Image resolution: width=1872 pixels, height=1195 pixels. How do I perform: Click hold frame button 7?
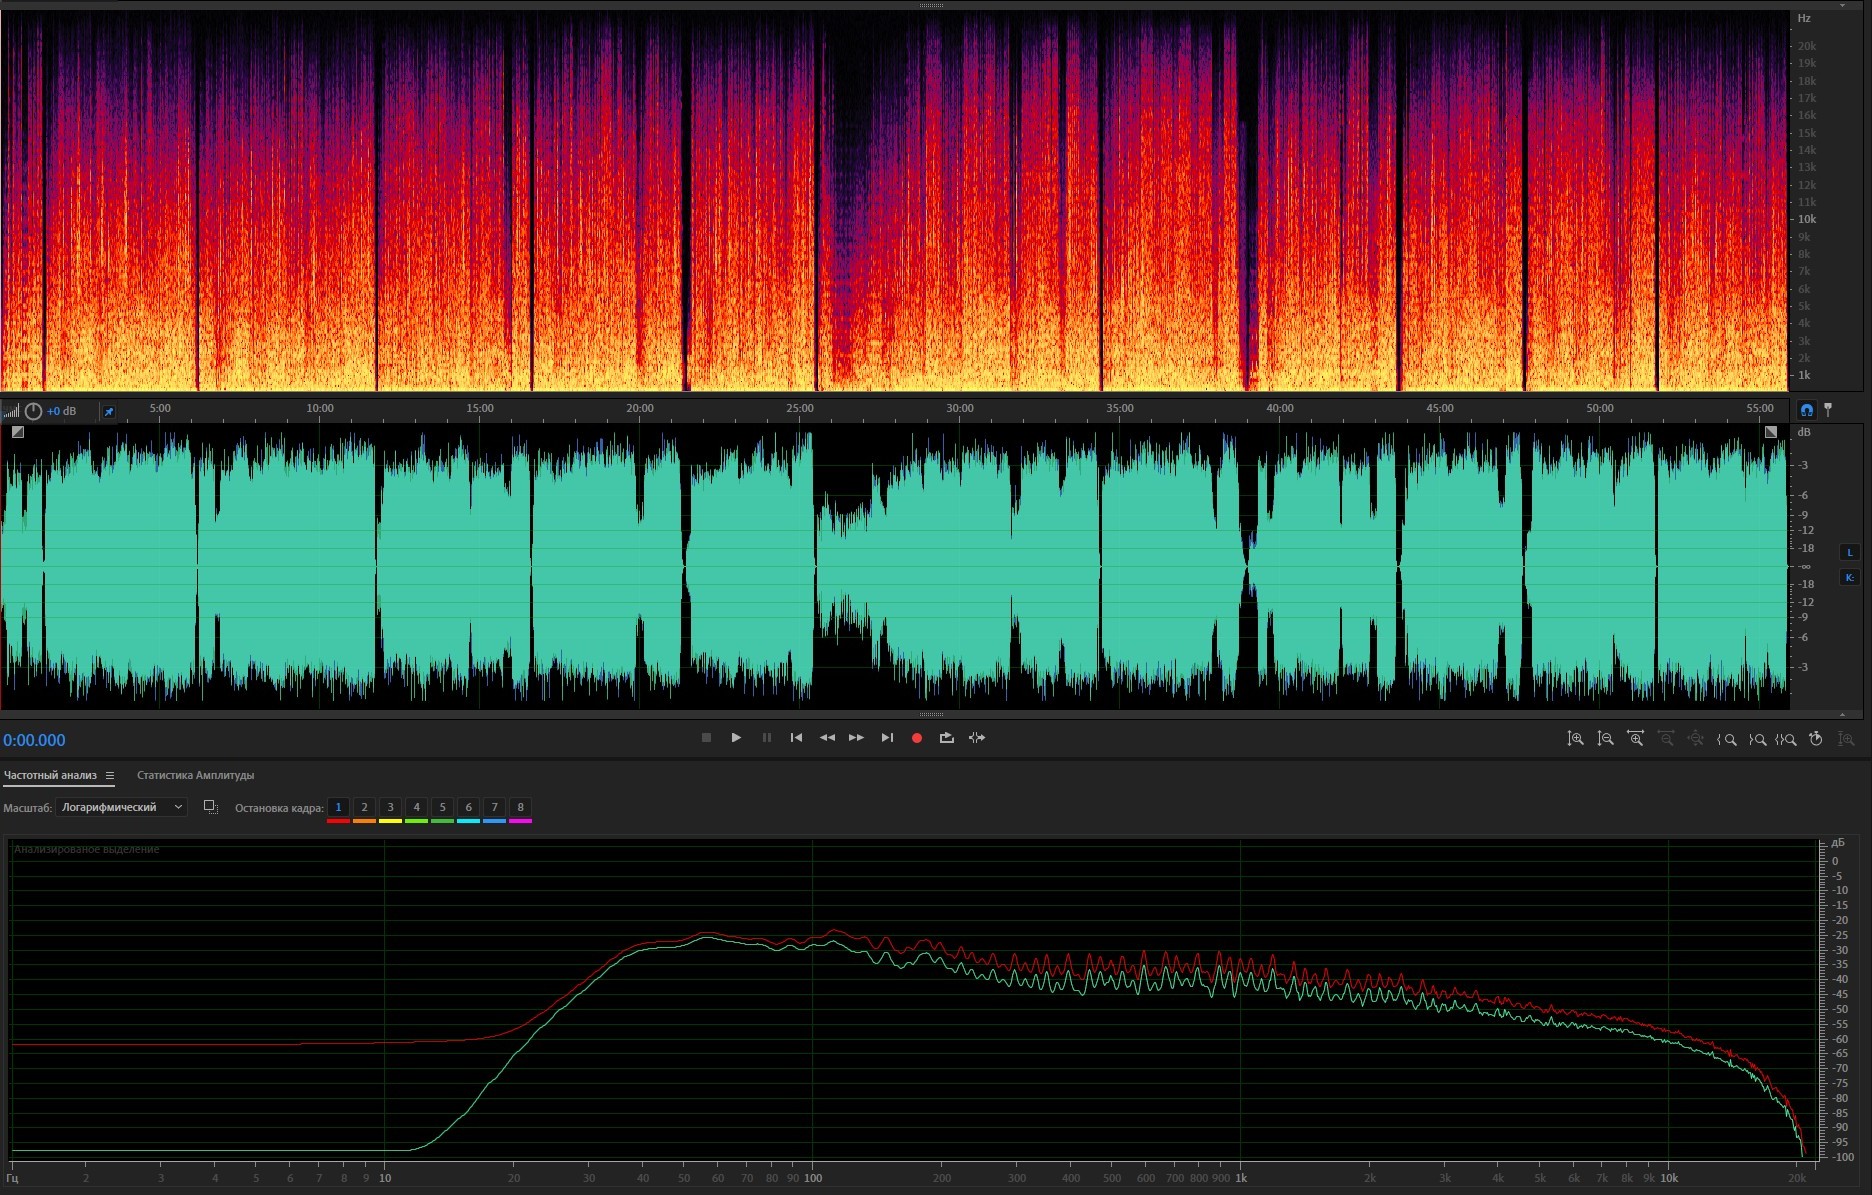pos(494,807)
